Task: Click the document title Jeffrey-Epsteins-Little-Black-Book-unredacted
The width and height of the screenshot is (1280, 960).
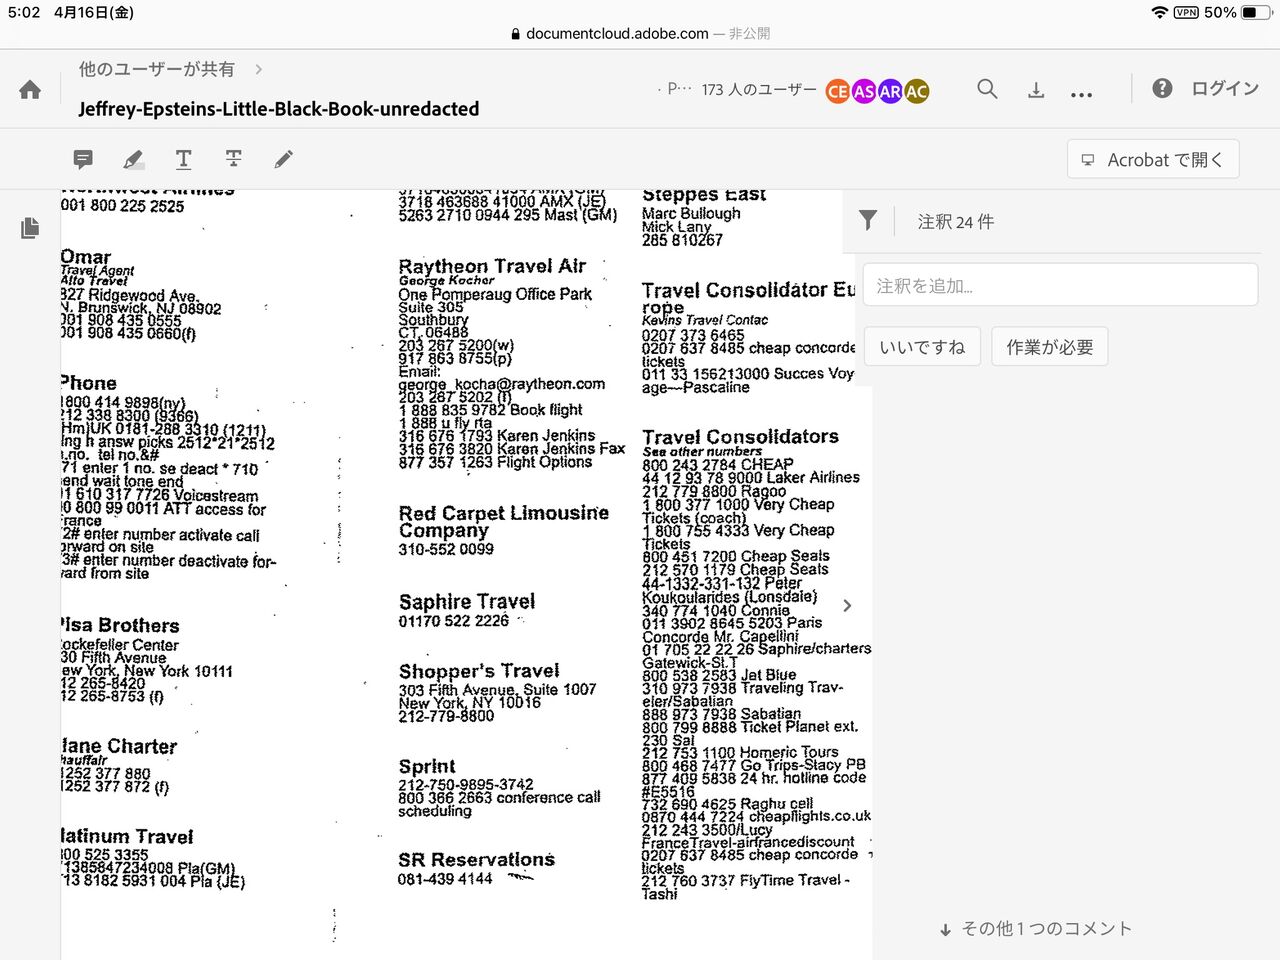Action: (x=279, y=109)
